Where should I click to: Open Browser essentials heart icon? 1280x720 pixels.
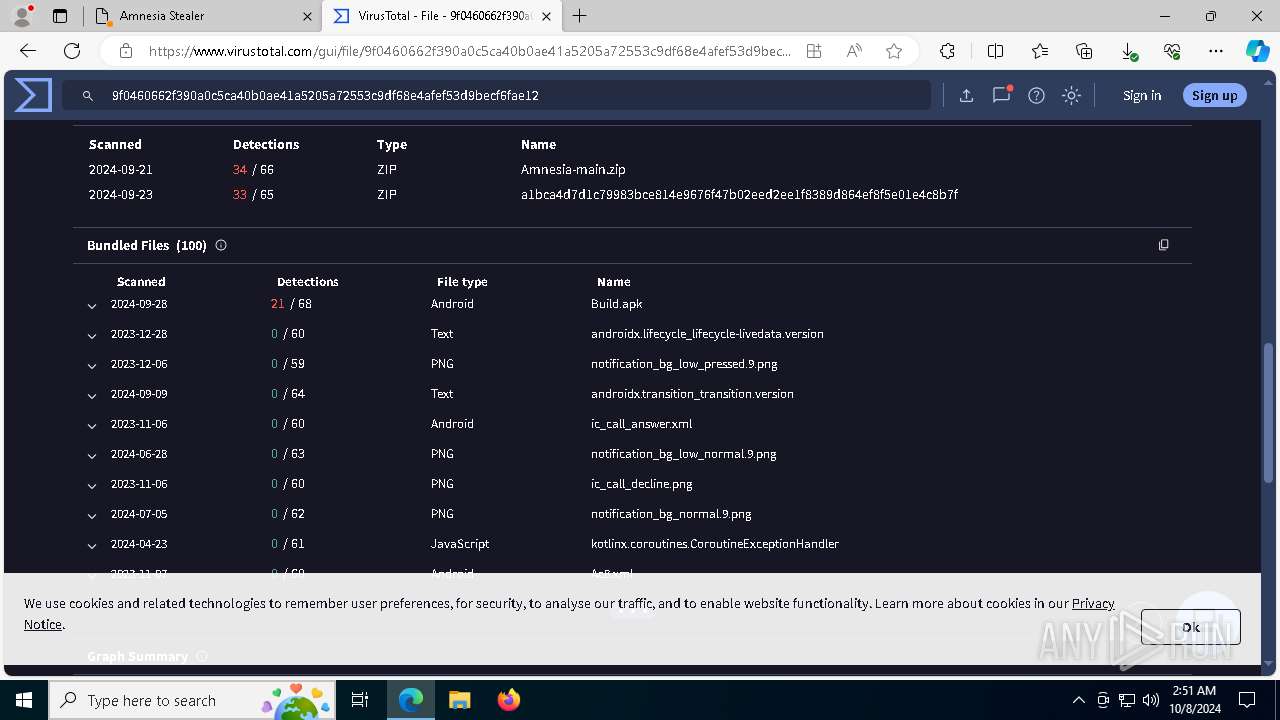coord(1172,51)
